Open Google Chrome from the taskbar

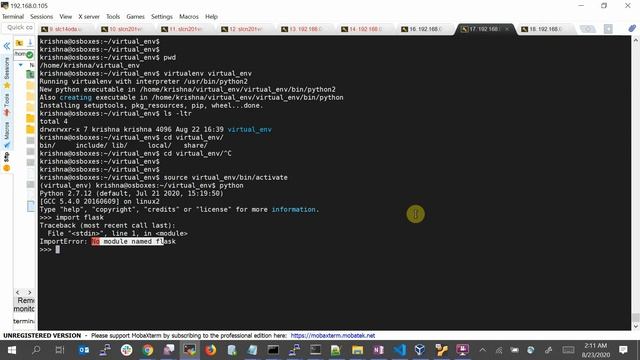pyautogui.click(x=147, y=350)
